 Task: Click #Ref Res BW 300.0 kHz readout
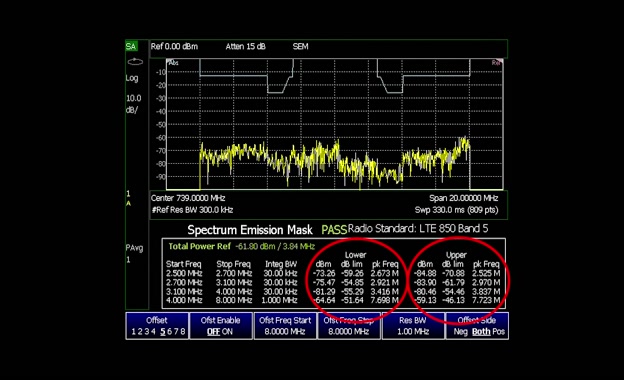[192, 210]
